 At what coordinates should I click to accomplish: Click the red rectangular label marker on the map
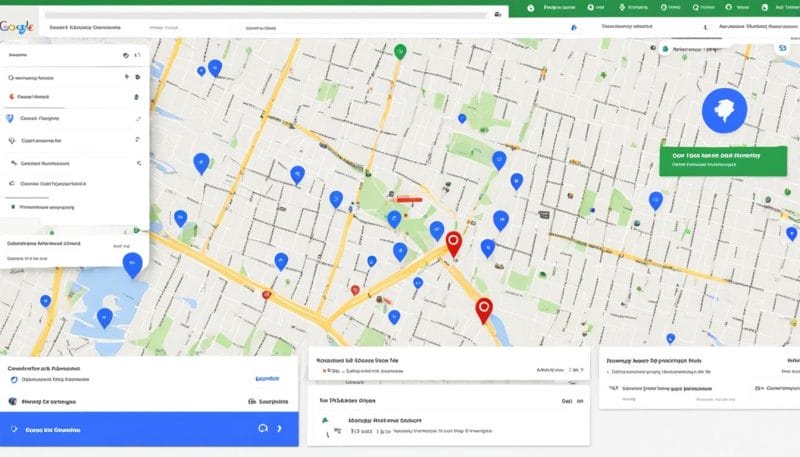click(x=409, y=200)
